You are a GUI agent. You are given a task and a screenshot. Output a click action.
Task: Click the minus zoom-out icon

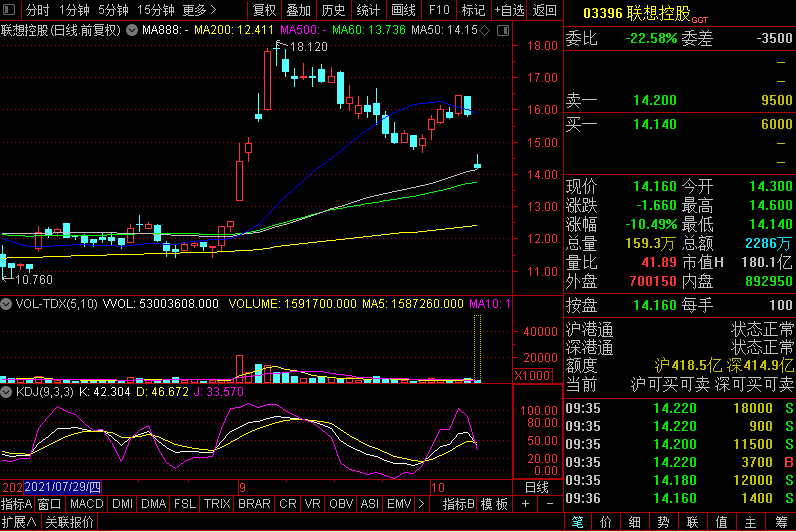click(x=547, y=504)
